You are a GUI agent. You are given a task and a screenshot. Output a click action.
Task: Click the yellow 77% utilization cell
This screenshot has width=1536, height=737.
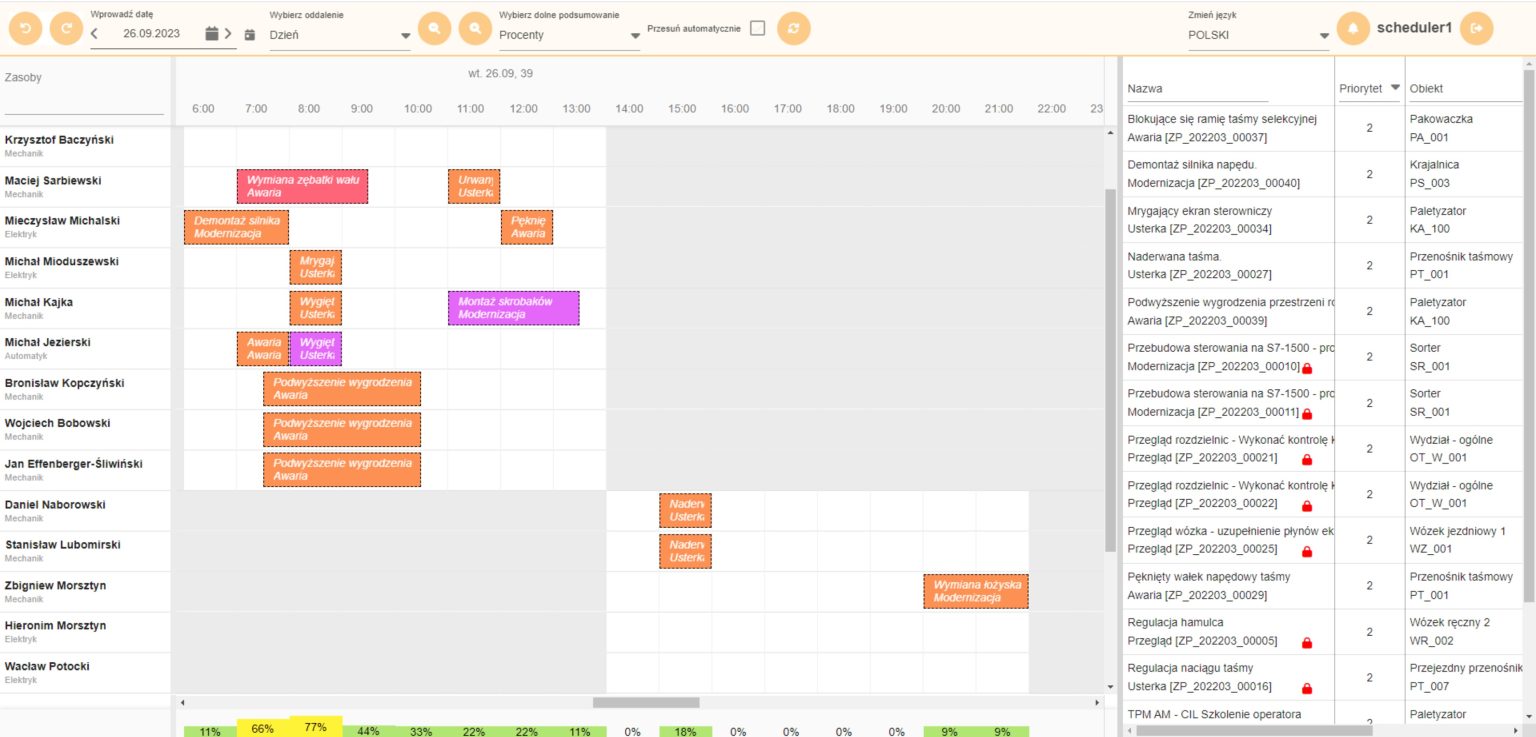pyautogui.click(x=314, y=728)
